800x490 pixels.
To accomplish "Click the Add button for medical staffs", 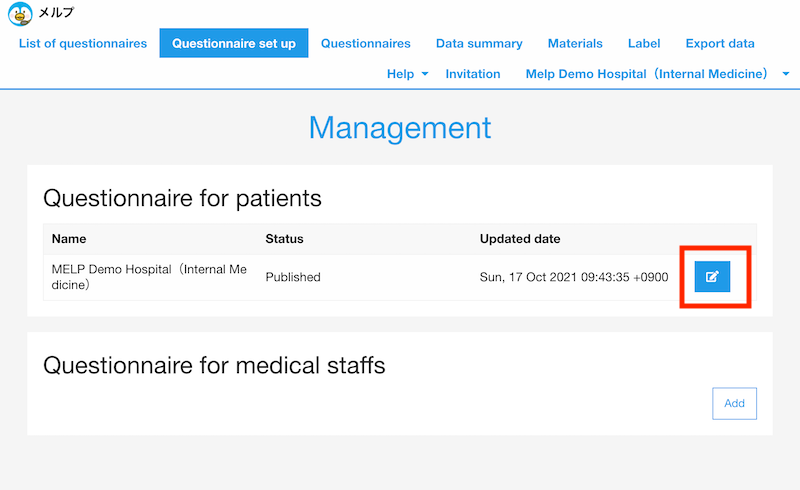I will pos(734,403).
